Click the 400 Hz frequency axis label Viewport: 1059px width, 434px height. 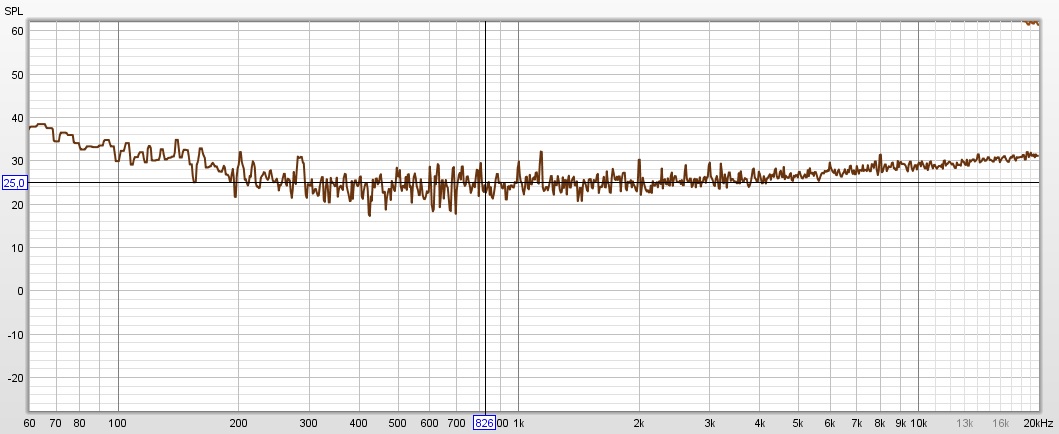pos(359,423)
